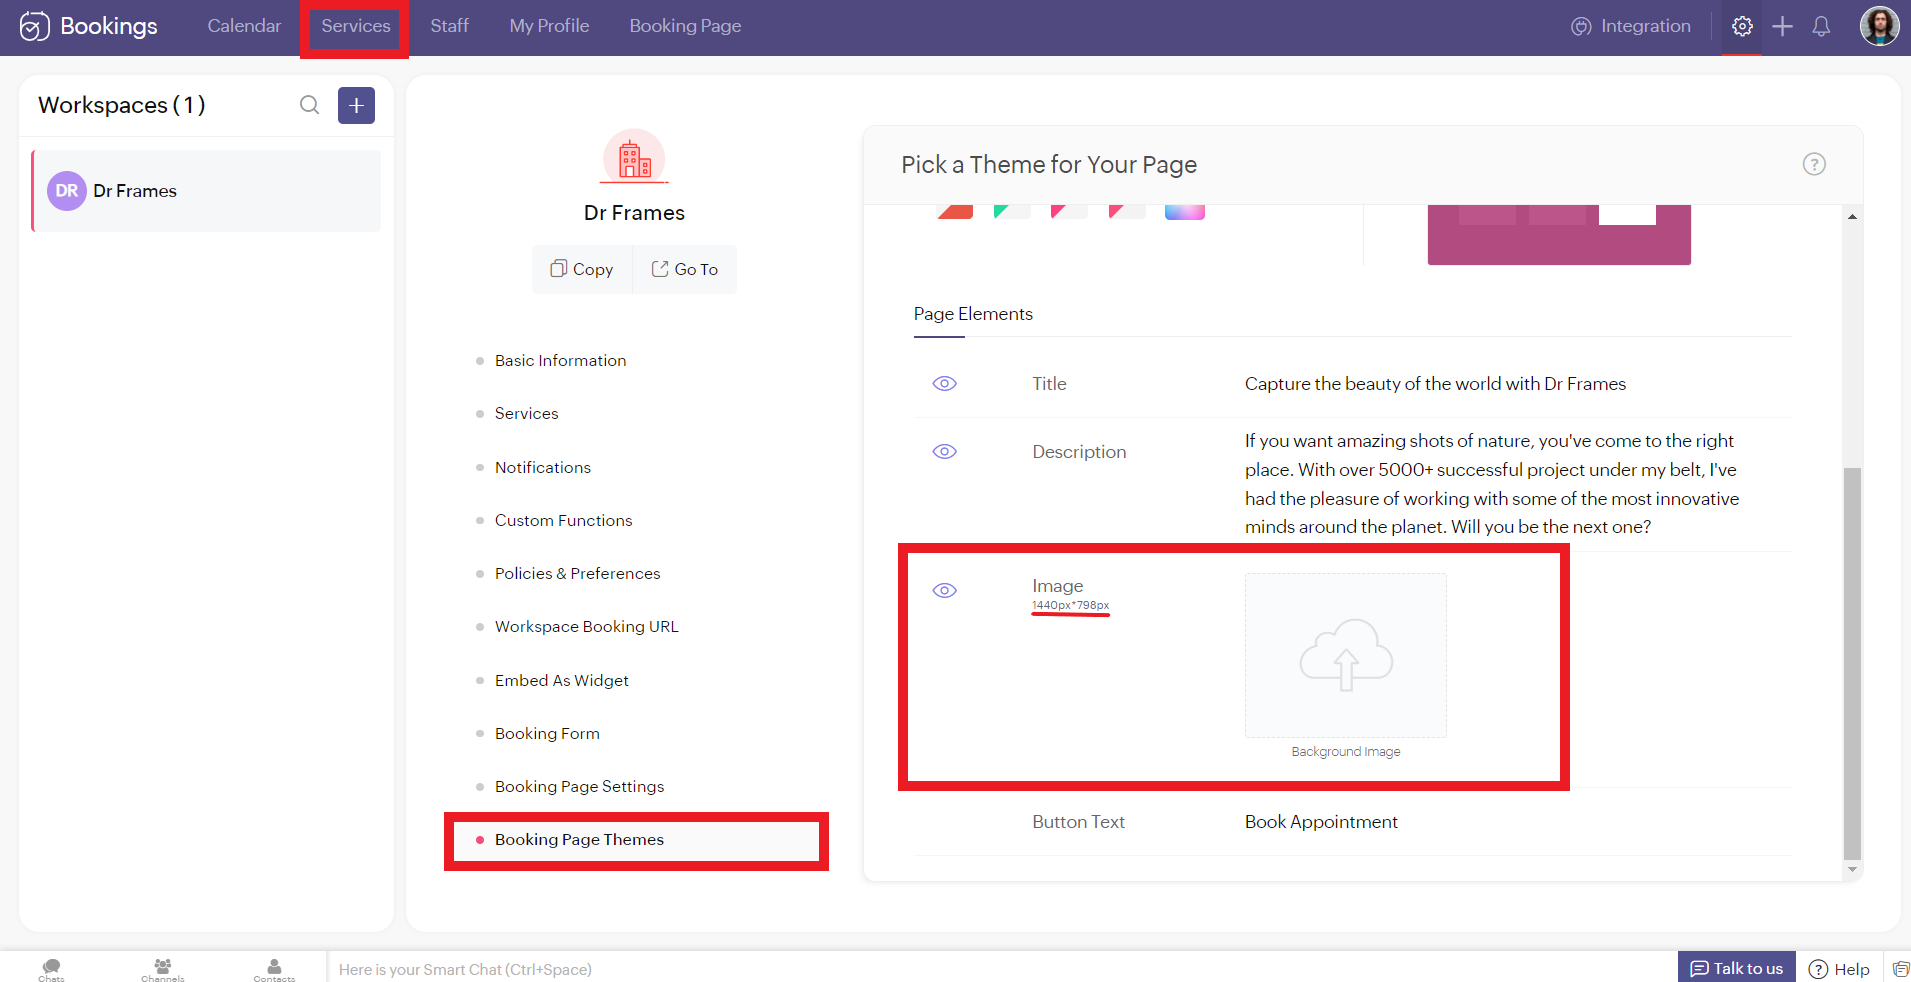This screenshot has height=982, width=1911.
Task: Toggle visibility of the Title element
Action: pos(945,384)
